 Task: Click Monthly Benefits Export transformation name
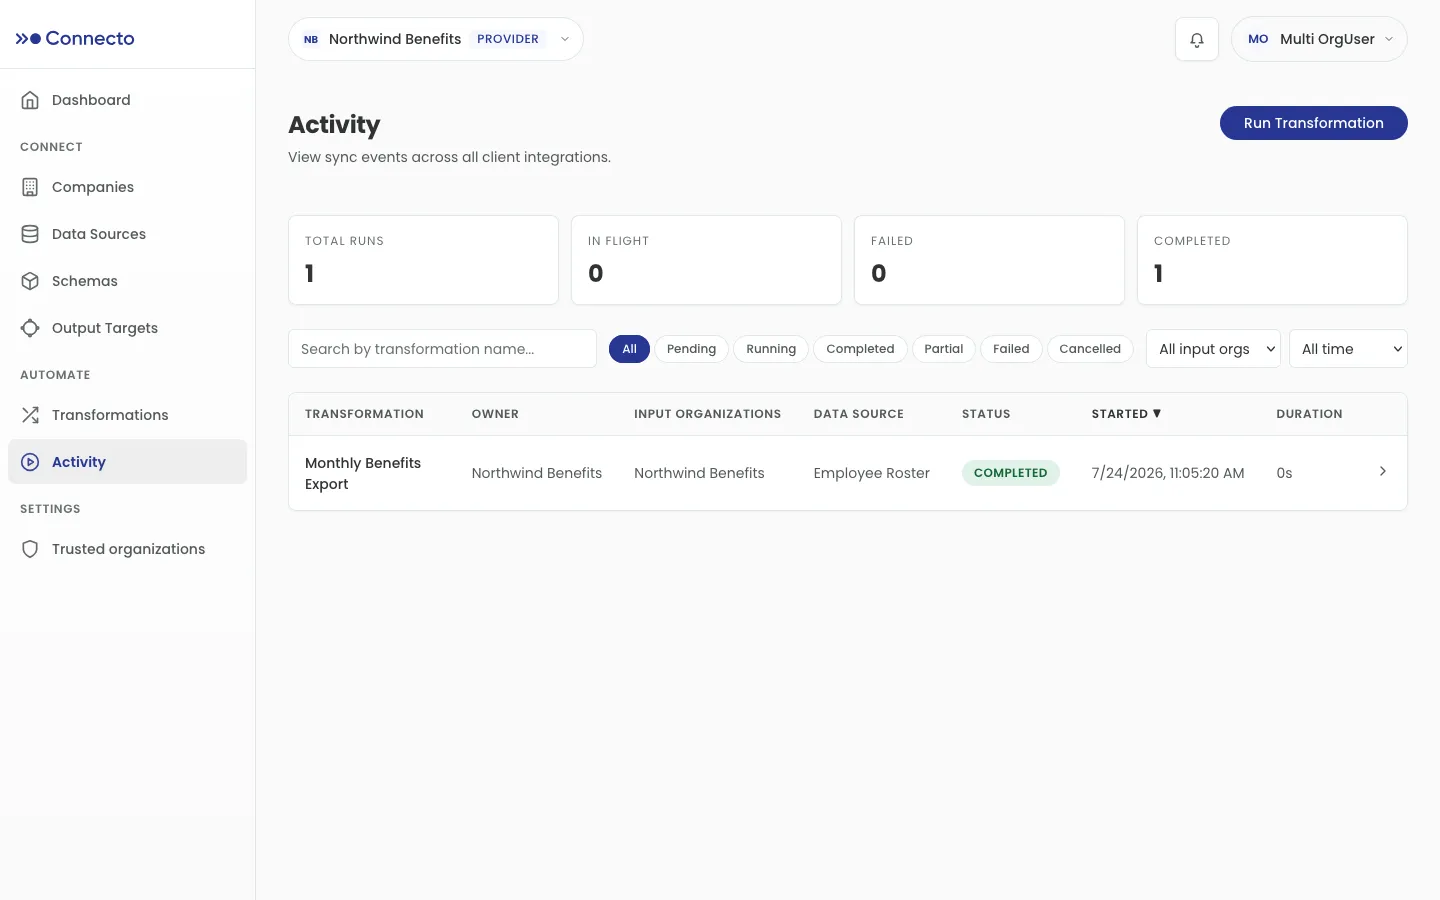click(x=363, y=473)
